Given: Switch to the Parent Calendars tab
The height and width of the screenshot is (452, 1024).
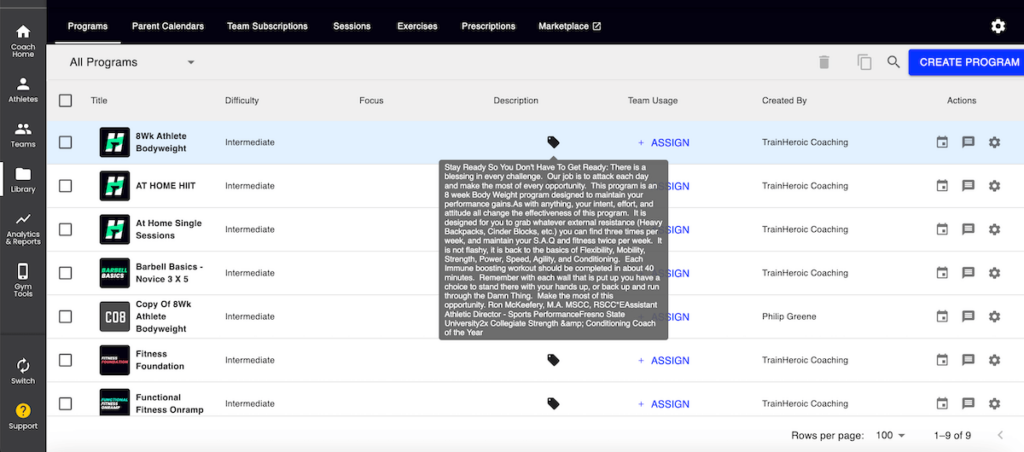Looking at the screenshot, I should (168, 25).
